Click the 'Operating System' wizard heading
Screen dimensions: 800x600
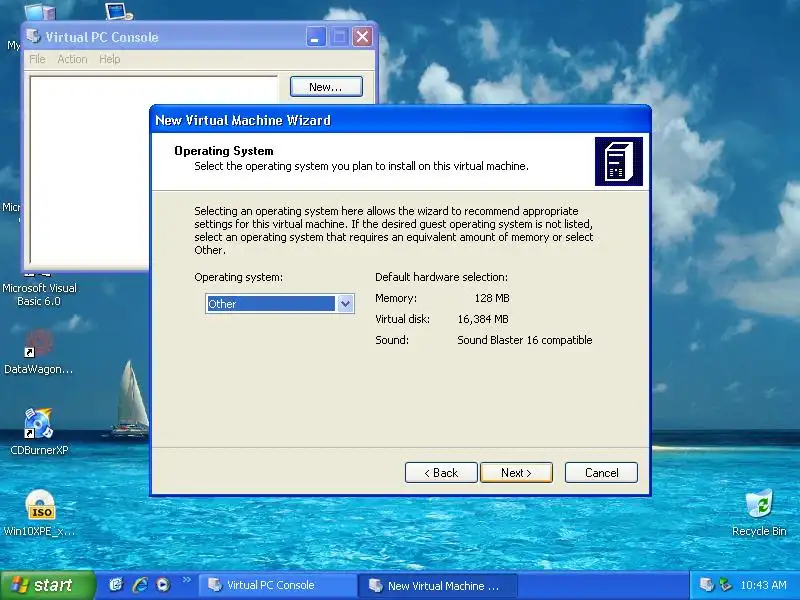tap(223, 151)
